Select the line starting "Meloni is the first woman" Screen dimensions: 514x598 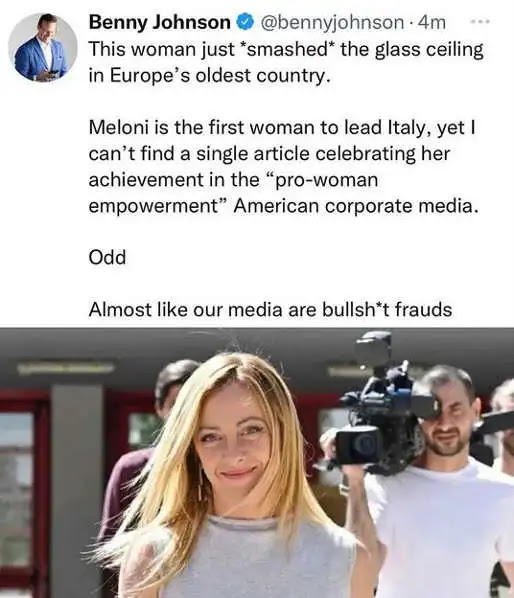coord(283,128)
